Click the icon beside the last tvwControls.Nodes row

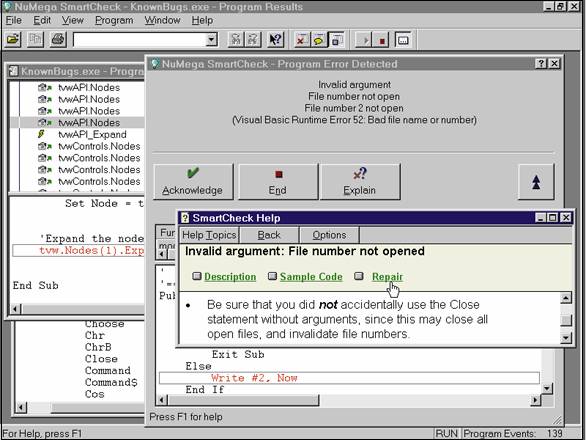point(44,181)
